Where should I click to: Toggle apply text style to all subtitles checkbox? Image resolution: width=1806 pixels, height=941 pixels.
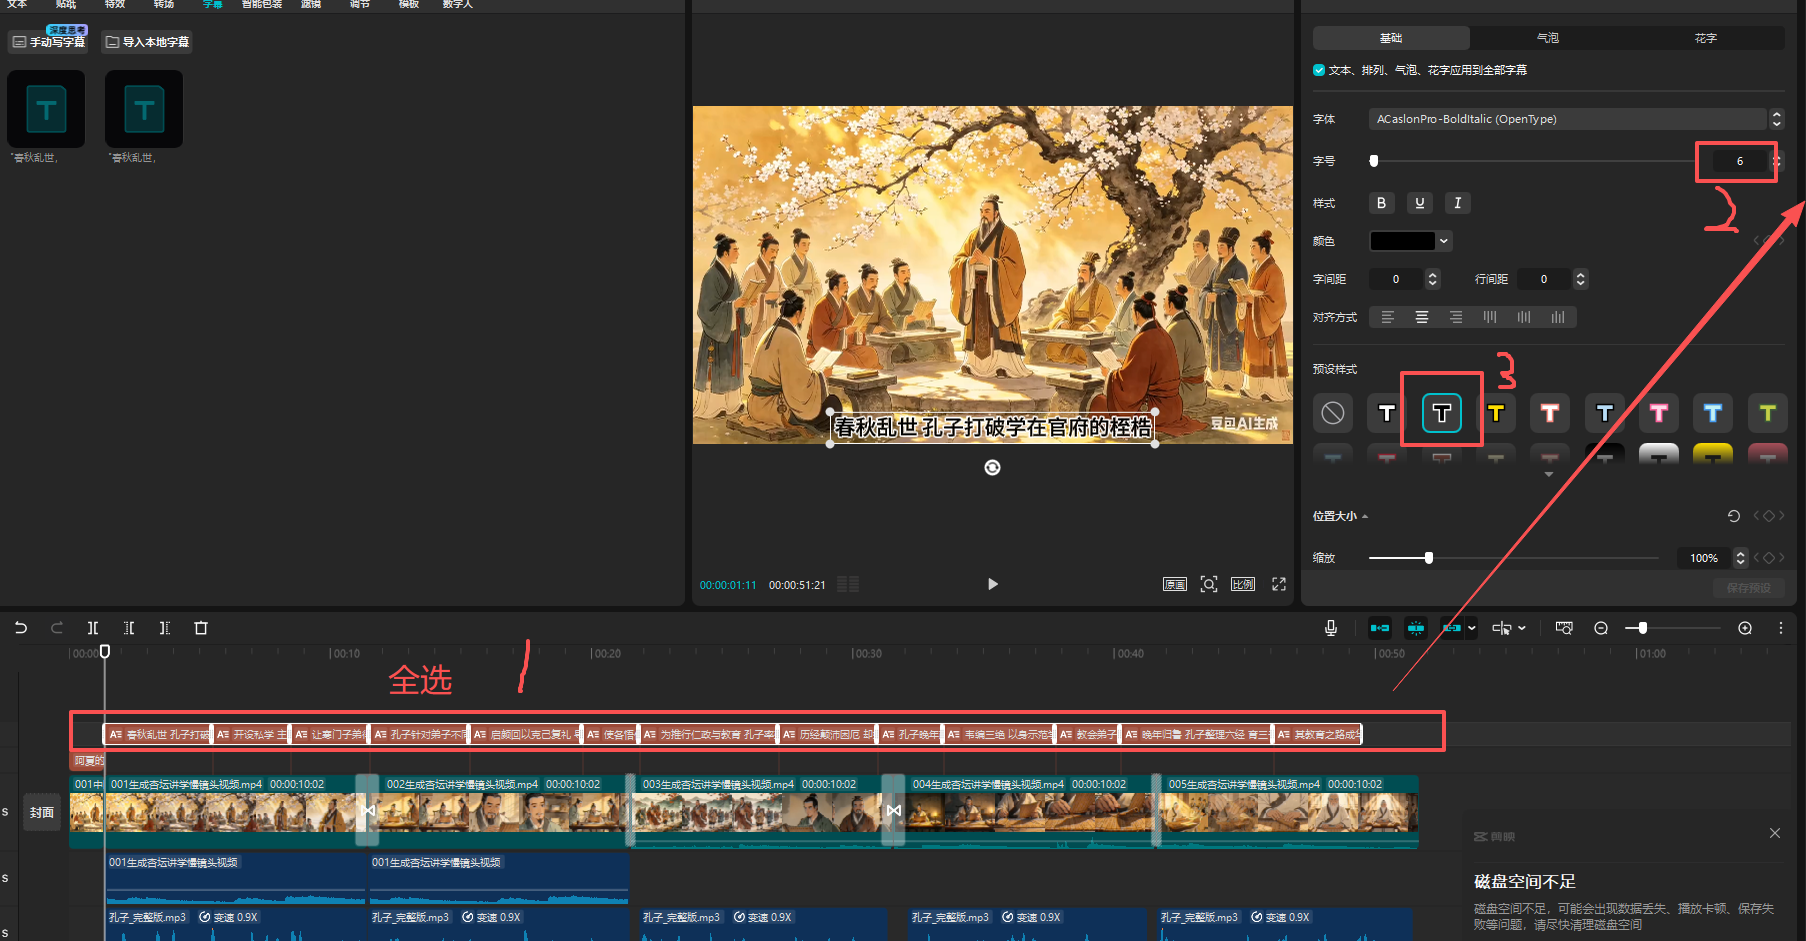tap(1319, 70)
